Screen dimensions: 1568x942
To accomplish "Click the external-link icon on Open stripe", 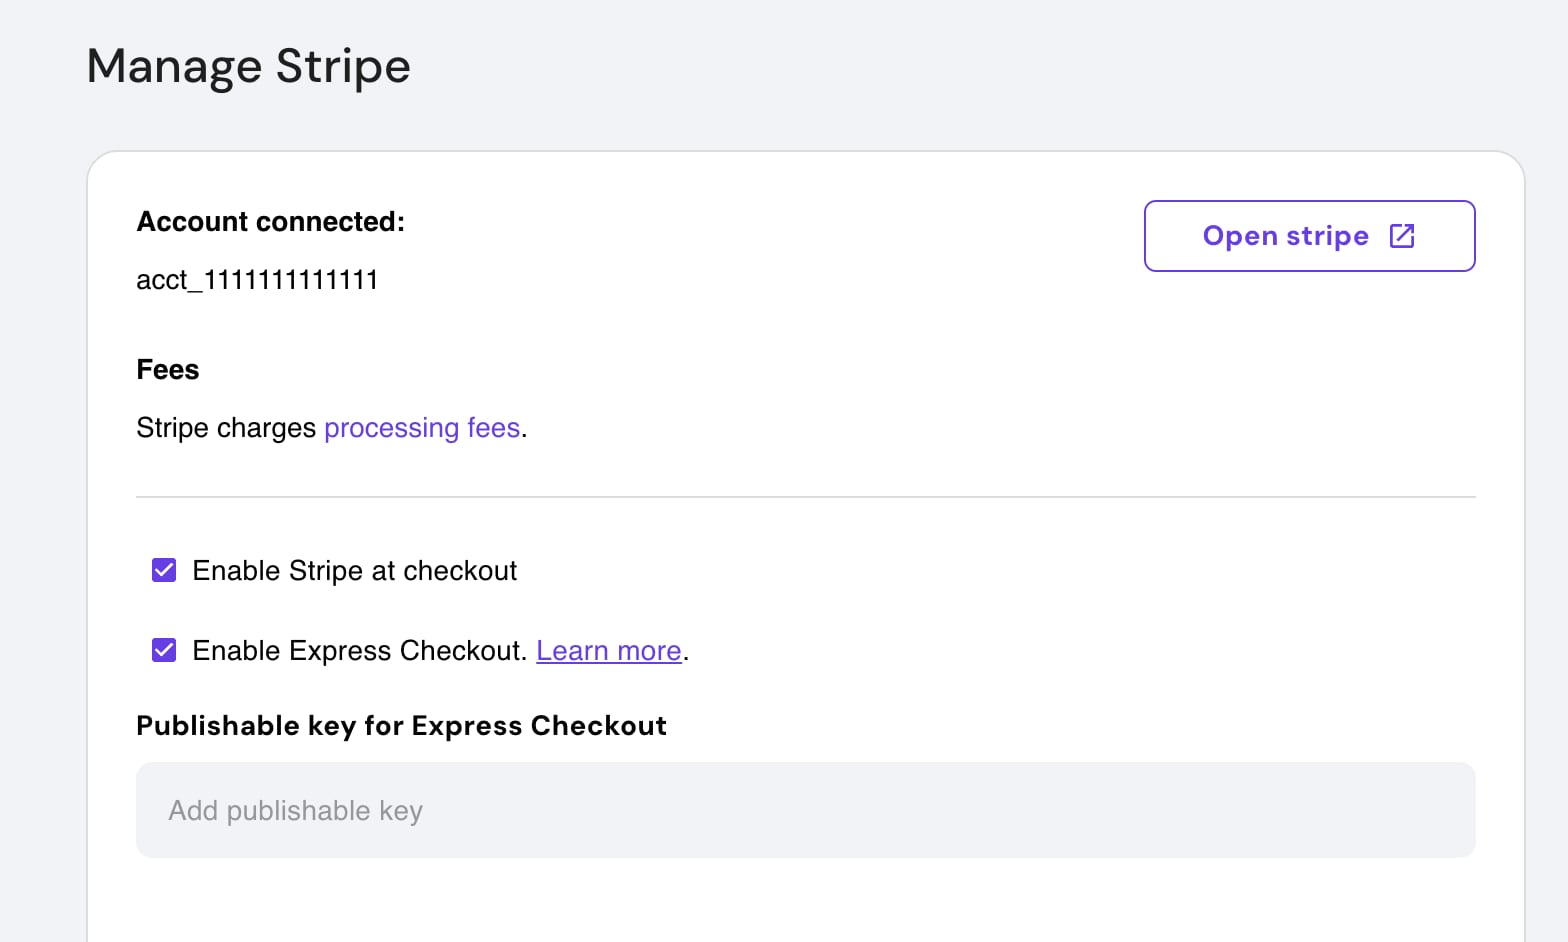I will click(x=1402, y=236).
